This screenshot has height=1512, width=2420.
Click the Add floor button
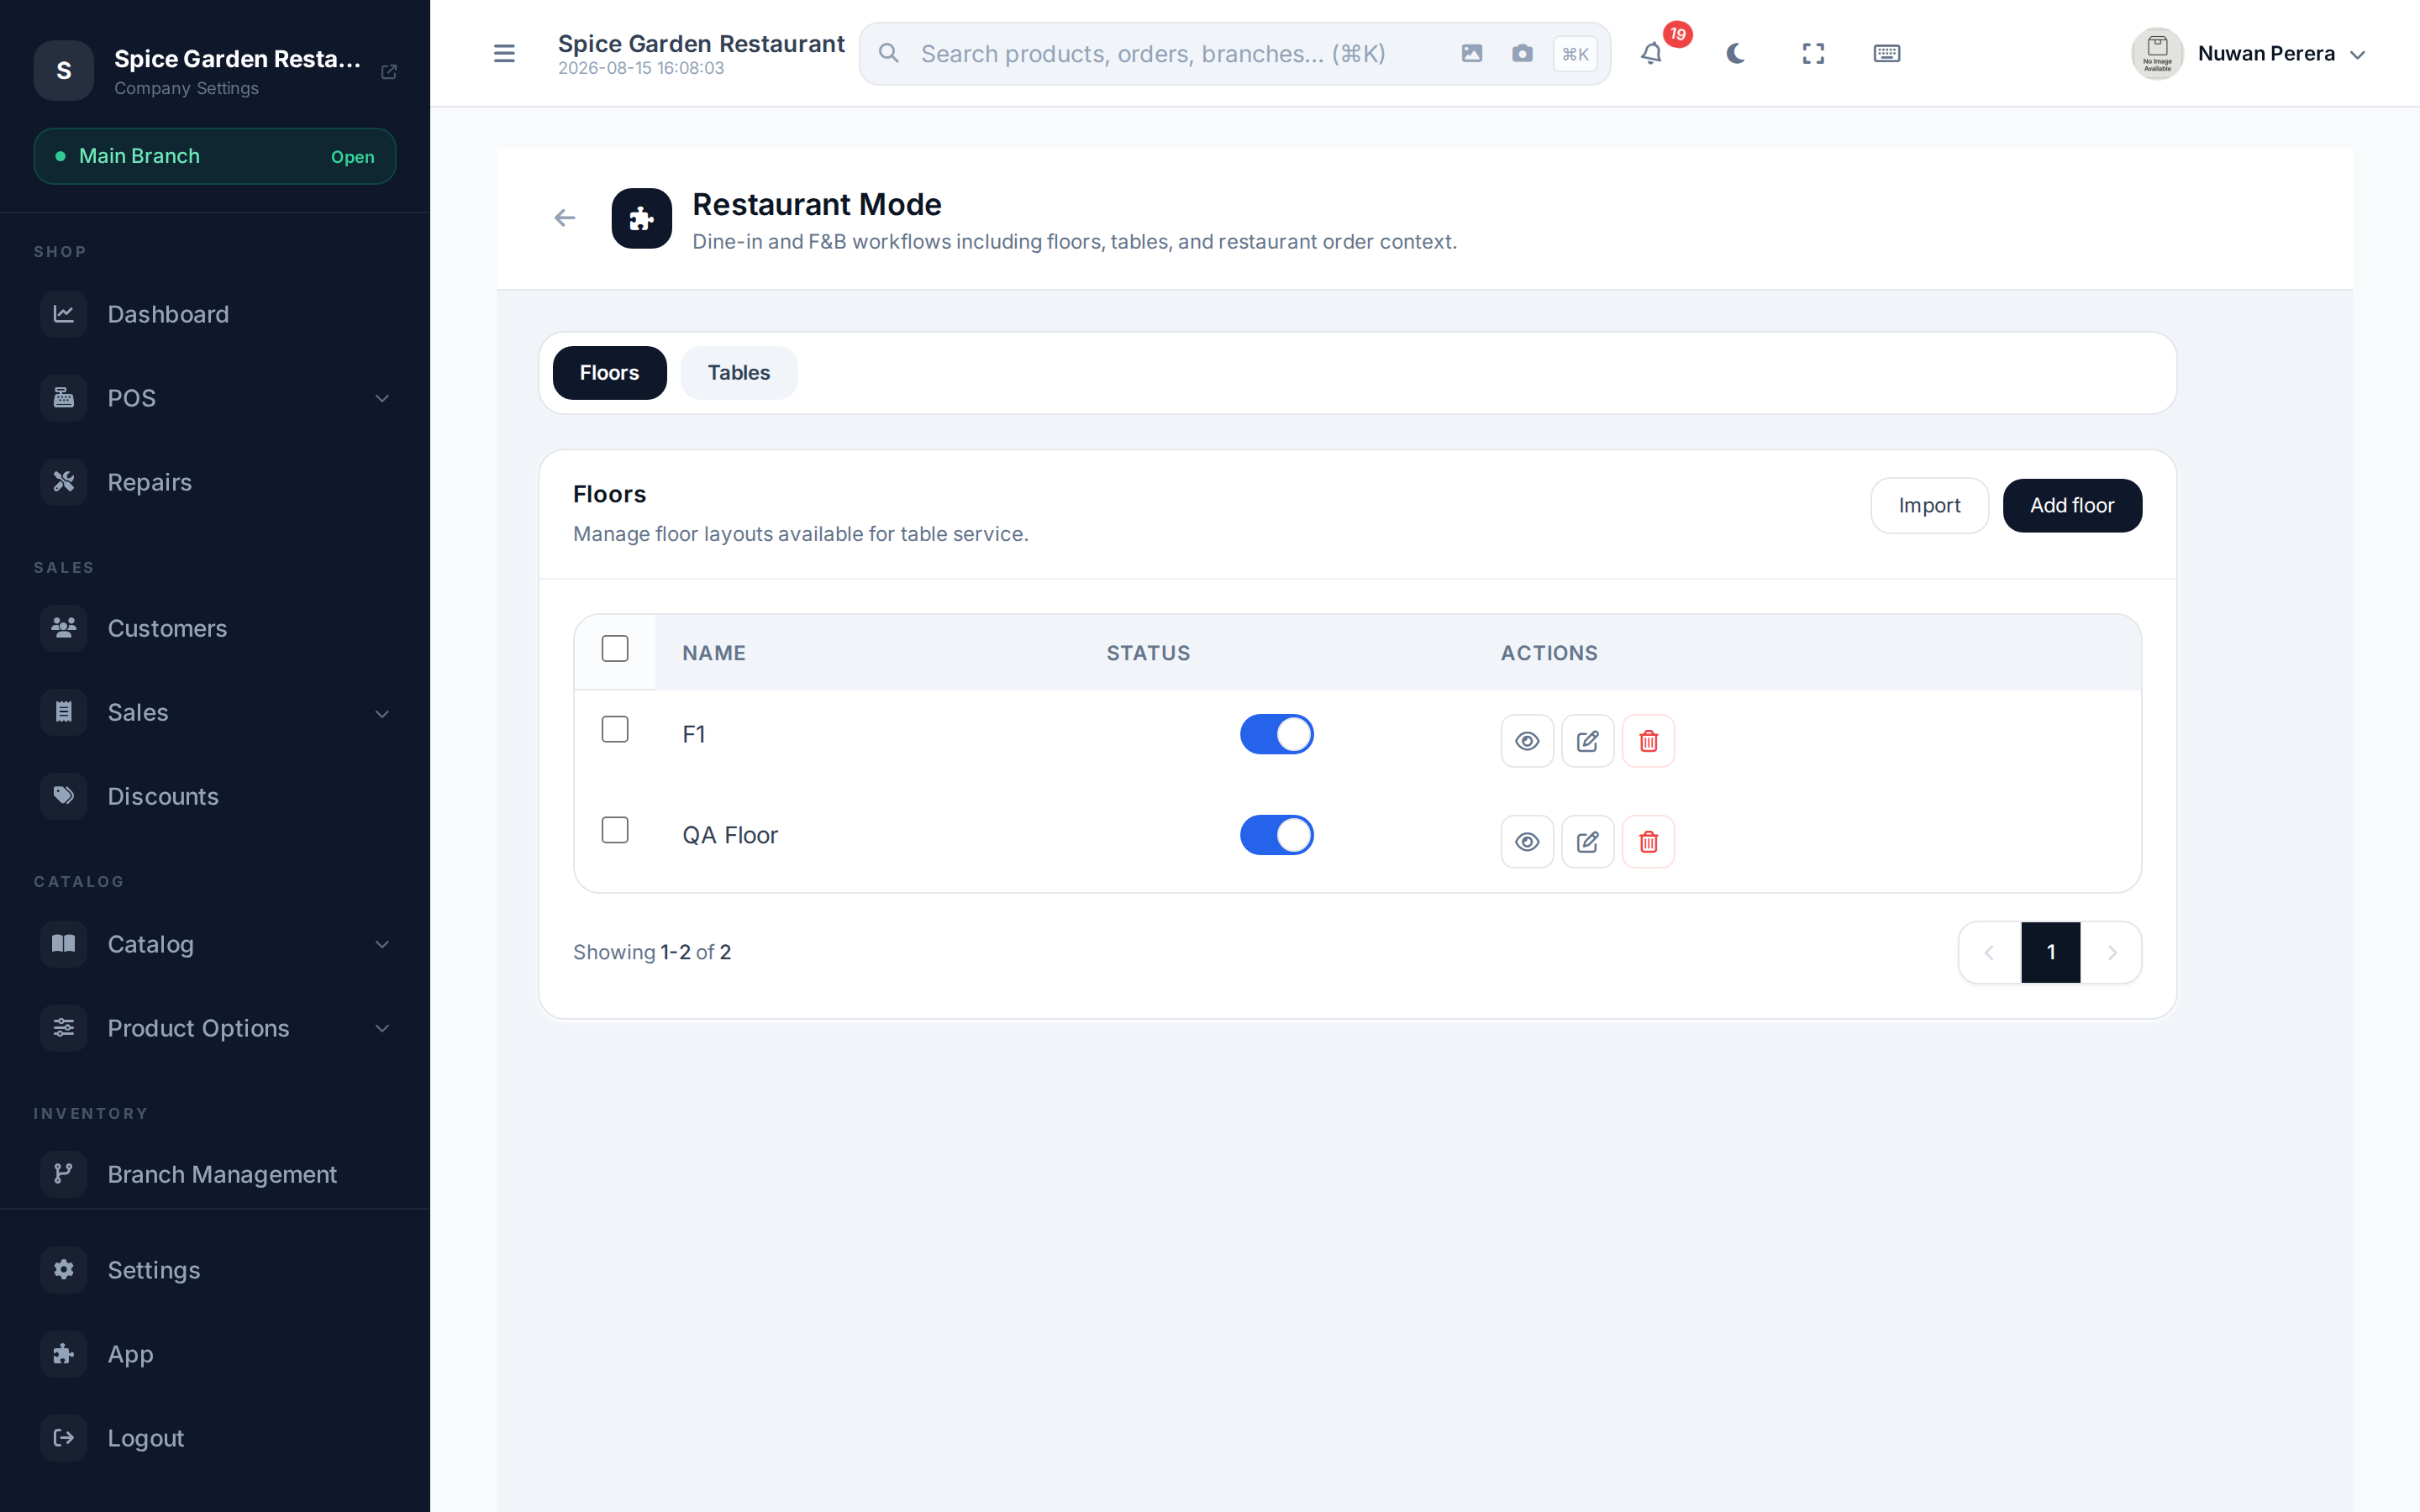coord(2071,506)
